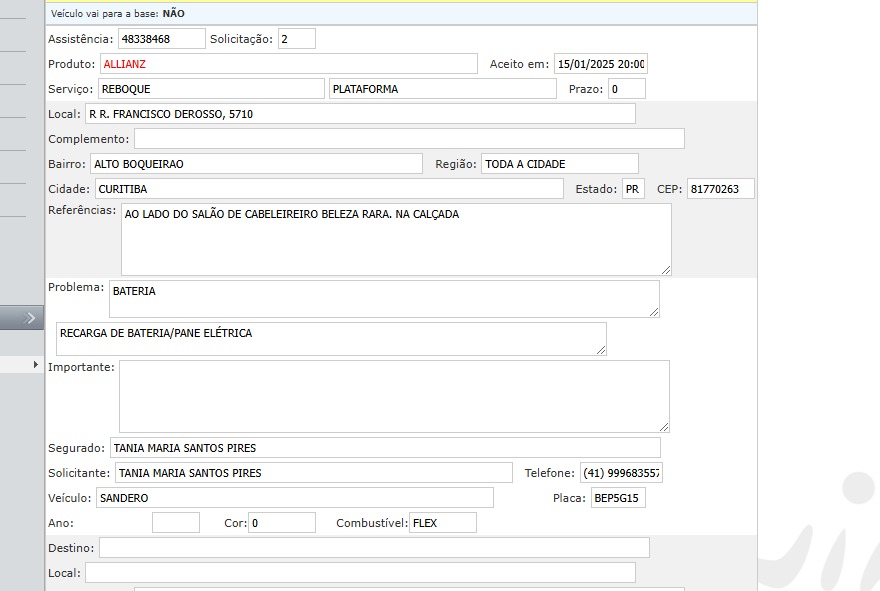
Task: Click the Serviço field showing REBOQUE
Action: 210,89
